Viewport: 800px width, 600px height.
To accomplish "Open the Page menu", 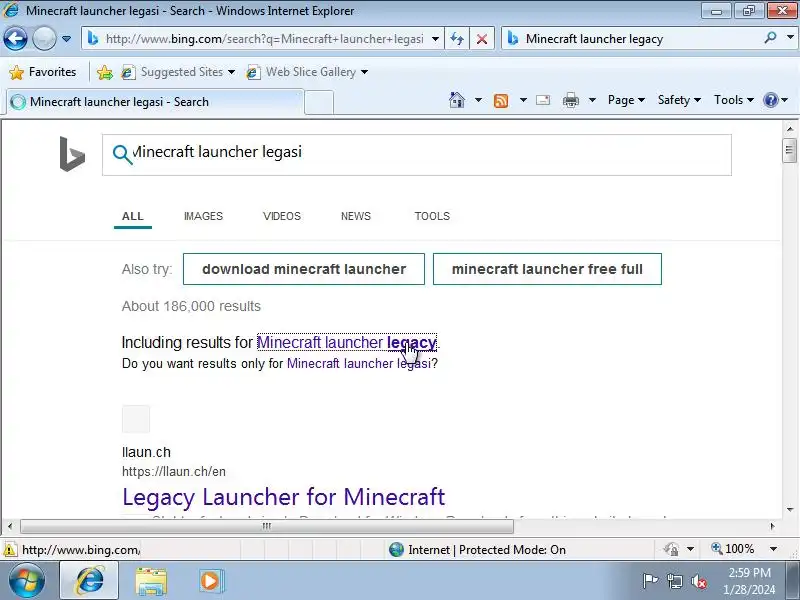I will coord(626,100).
